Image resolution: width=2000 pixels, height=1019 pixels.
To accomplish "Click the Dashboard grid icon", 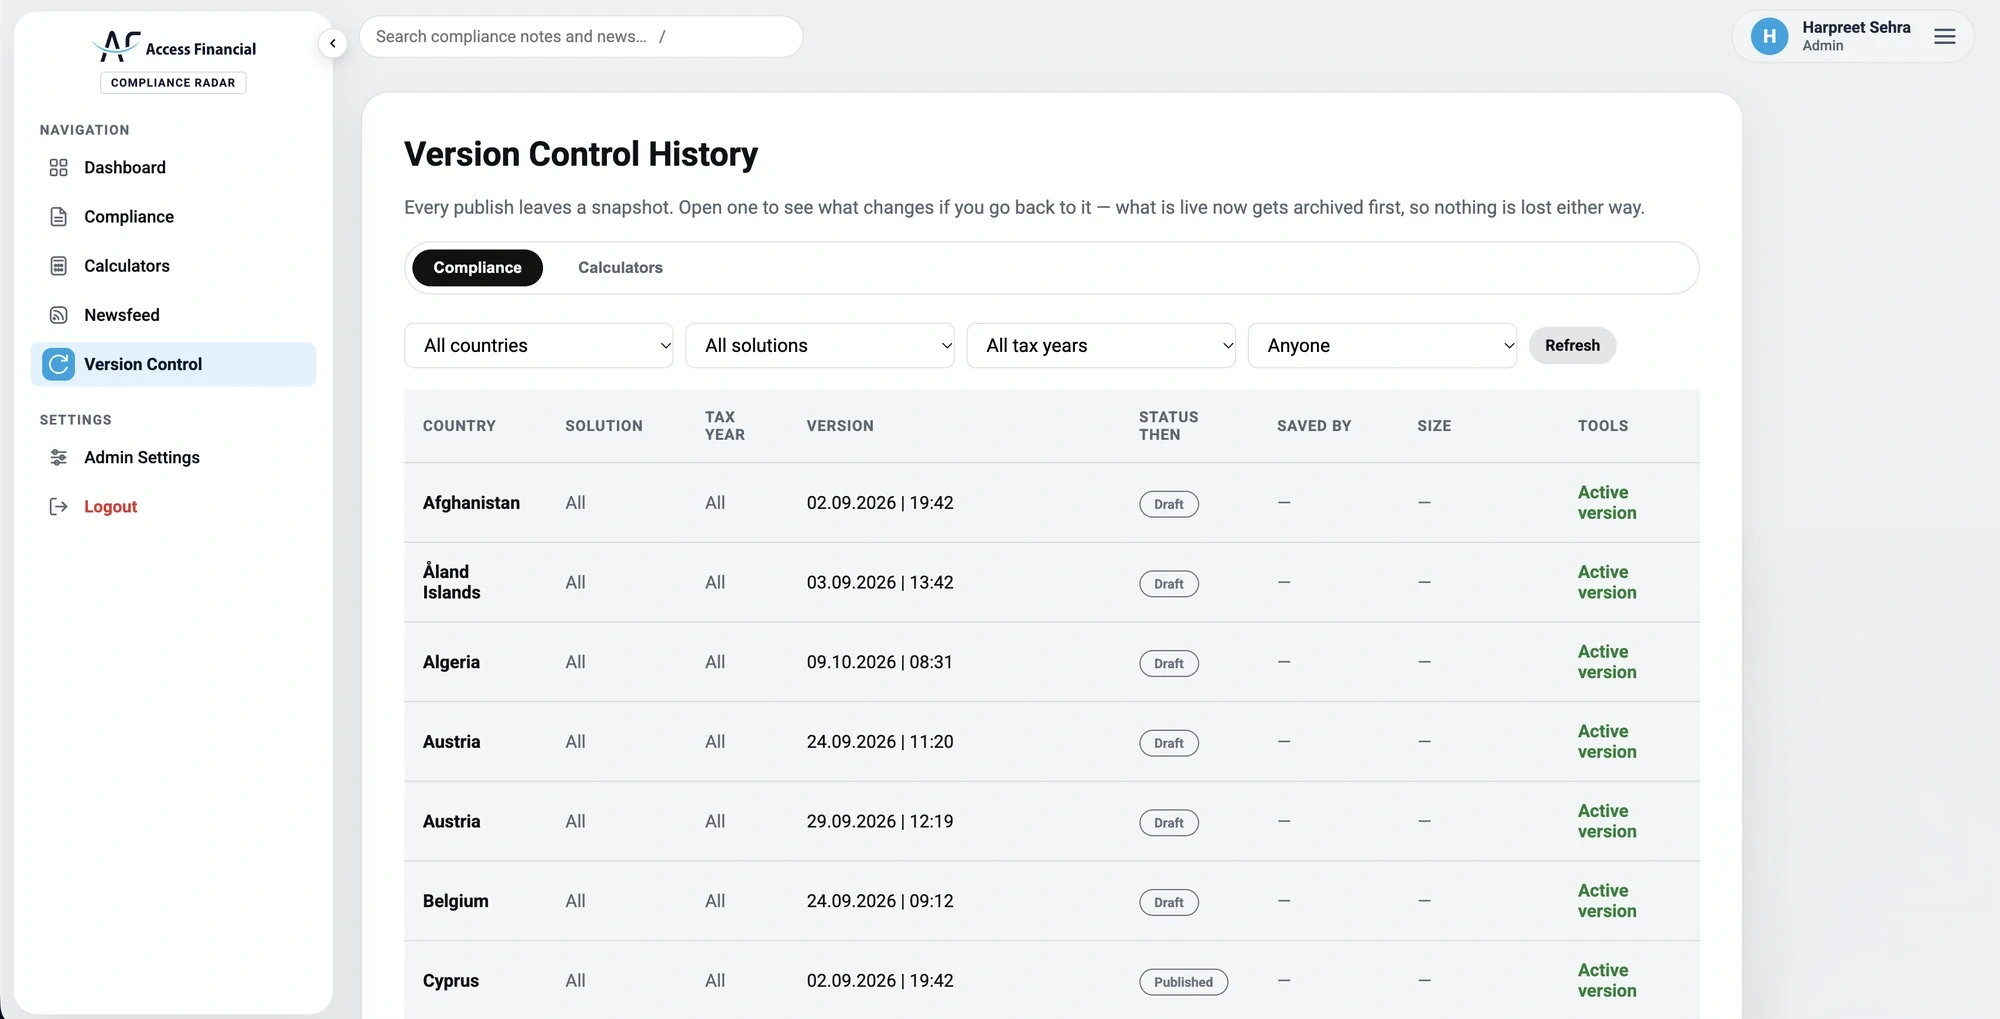I will (59, 167).
